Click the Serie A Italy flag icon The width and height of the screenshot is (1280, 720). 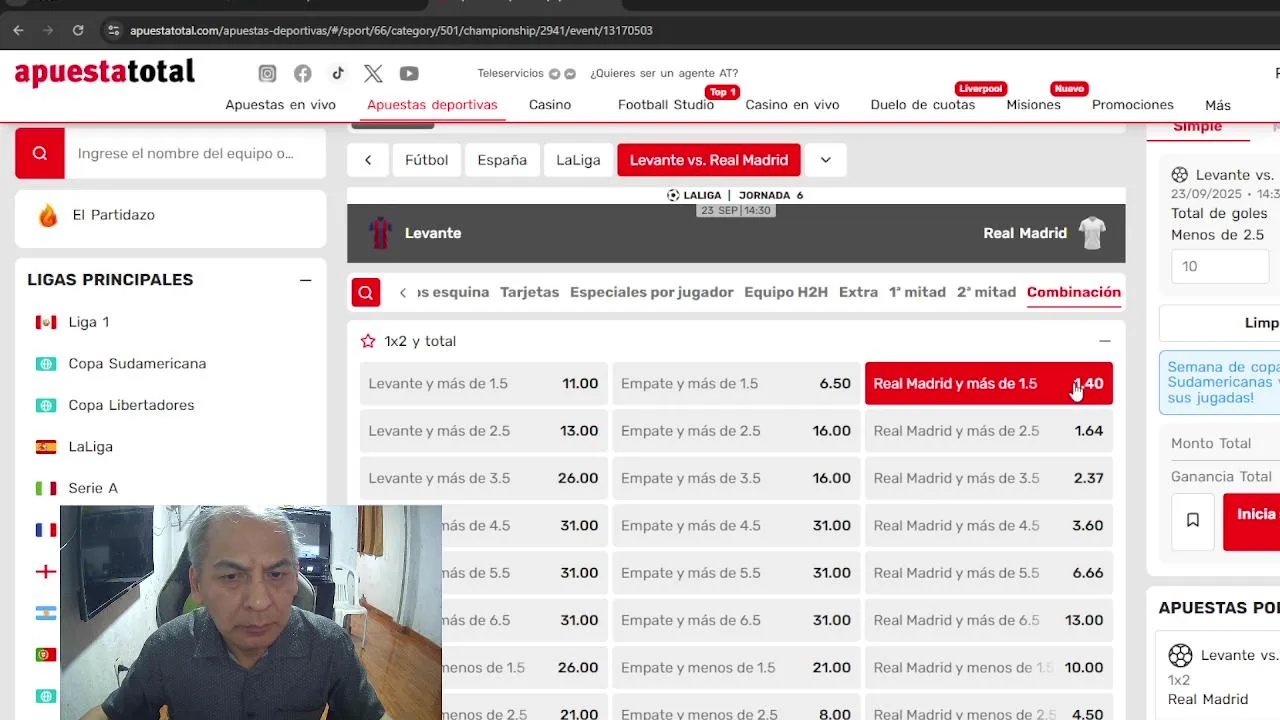[46, 488]
